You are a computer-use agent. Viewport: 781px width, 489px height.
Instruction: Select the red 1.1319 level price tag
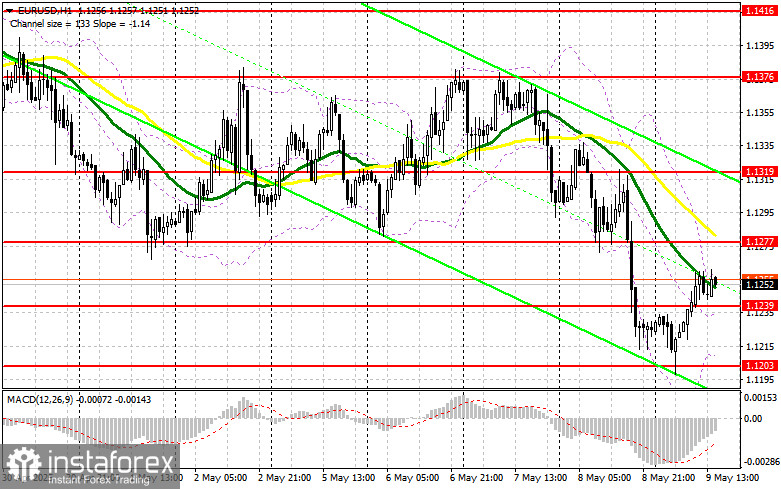(759, 172)
